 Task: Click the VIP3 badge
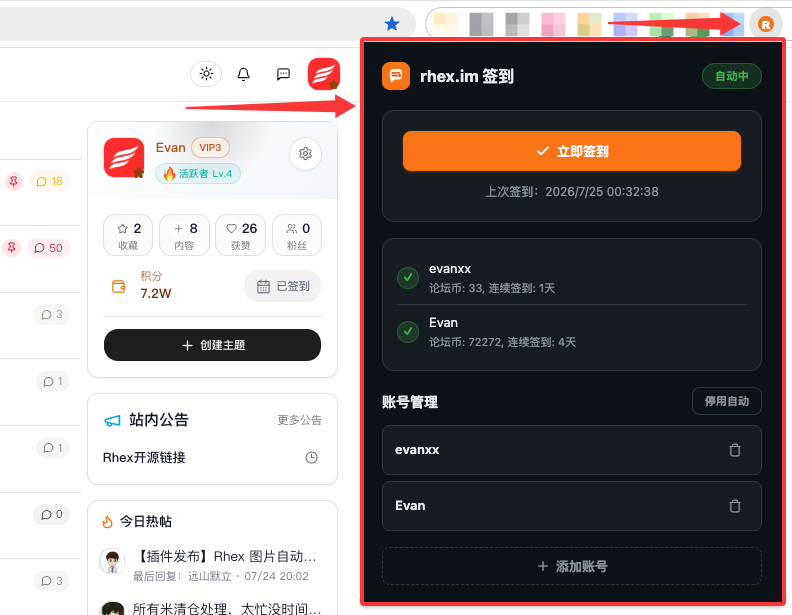point(210,147)
